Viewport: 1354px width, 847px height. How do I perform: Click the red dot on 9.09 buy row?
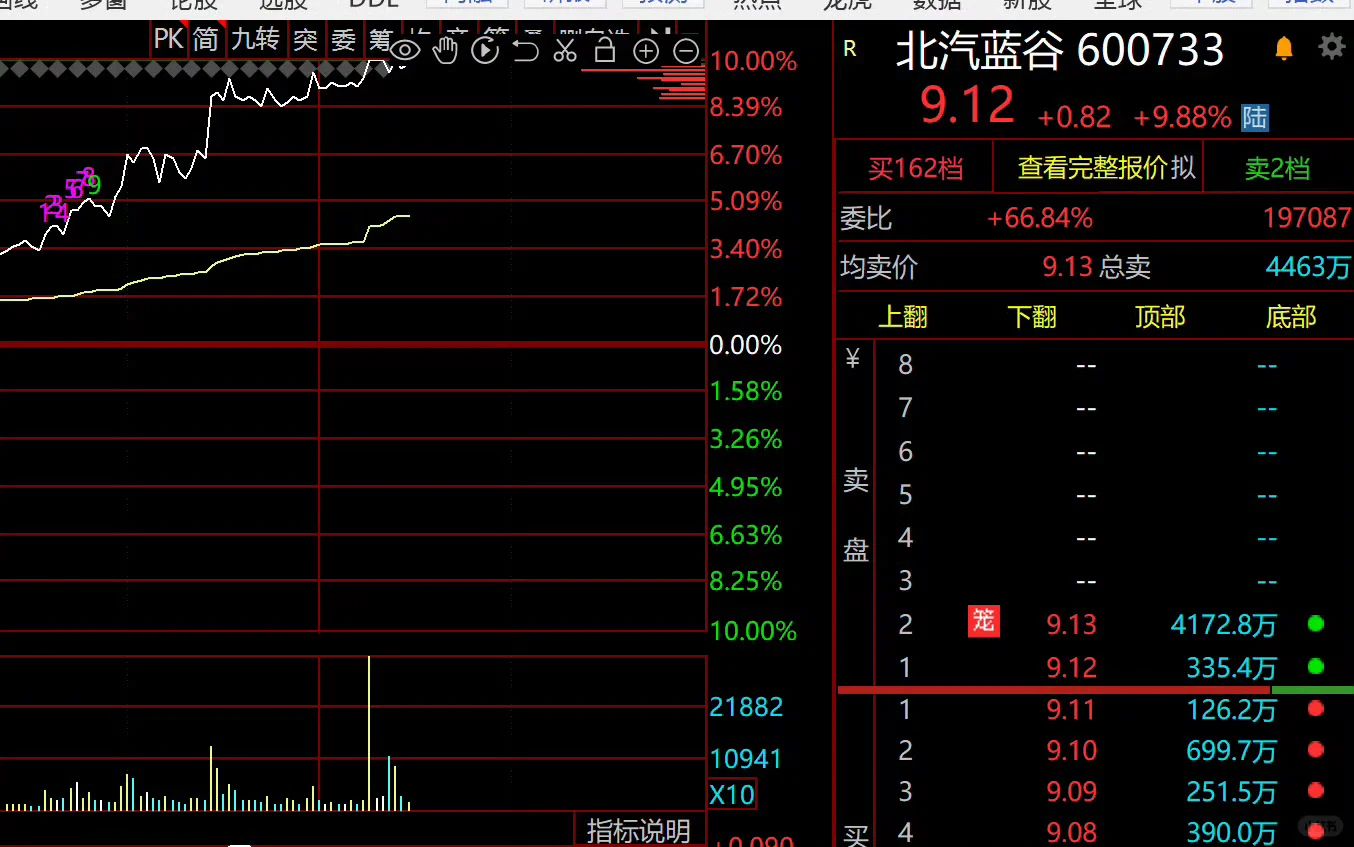[1316, 791]
